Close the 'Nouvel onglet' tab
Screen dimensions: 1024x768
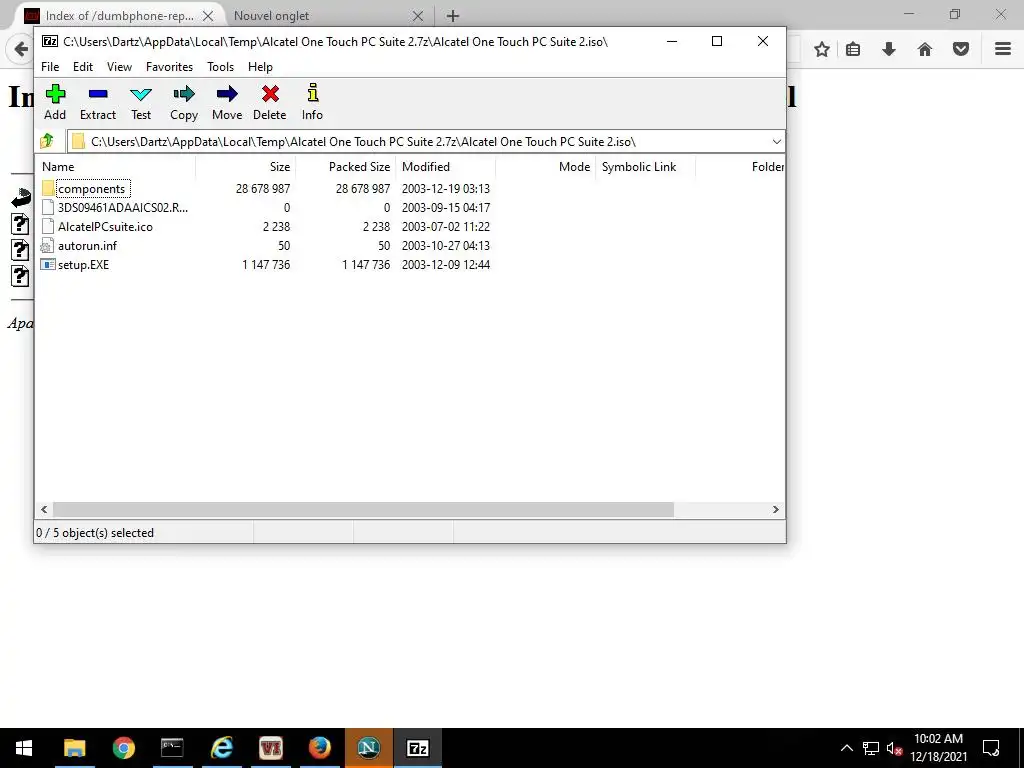pyautogui.click(x=418, y=16)
